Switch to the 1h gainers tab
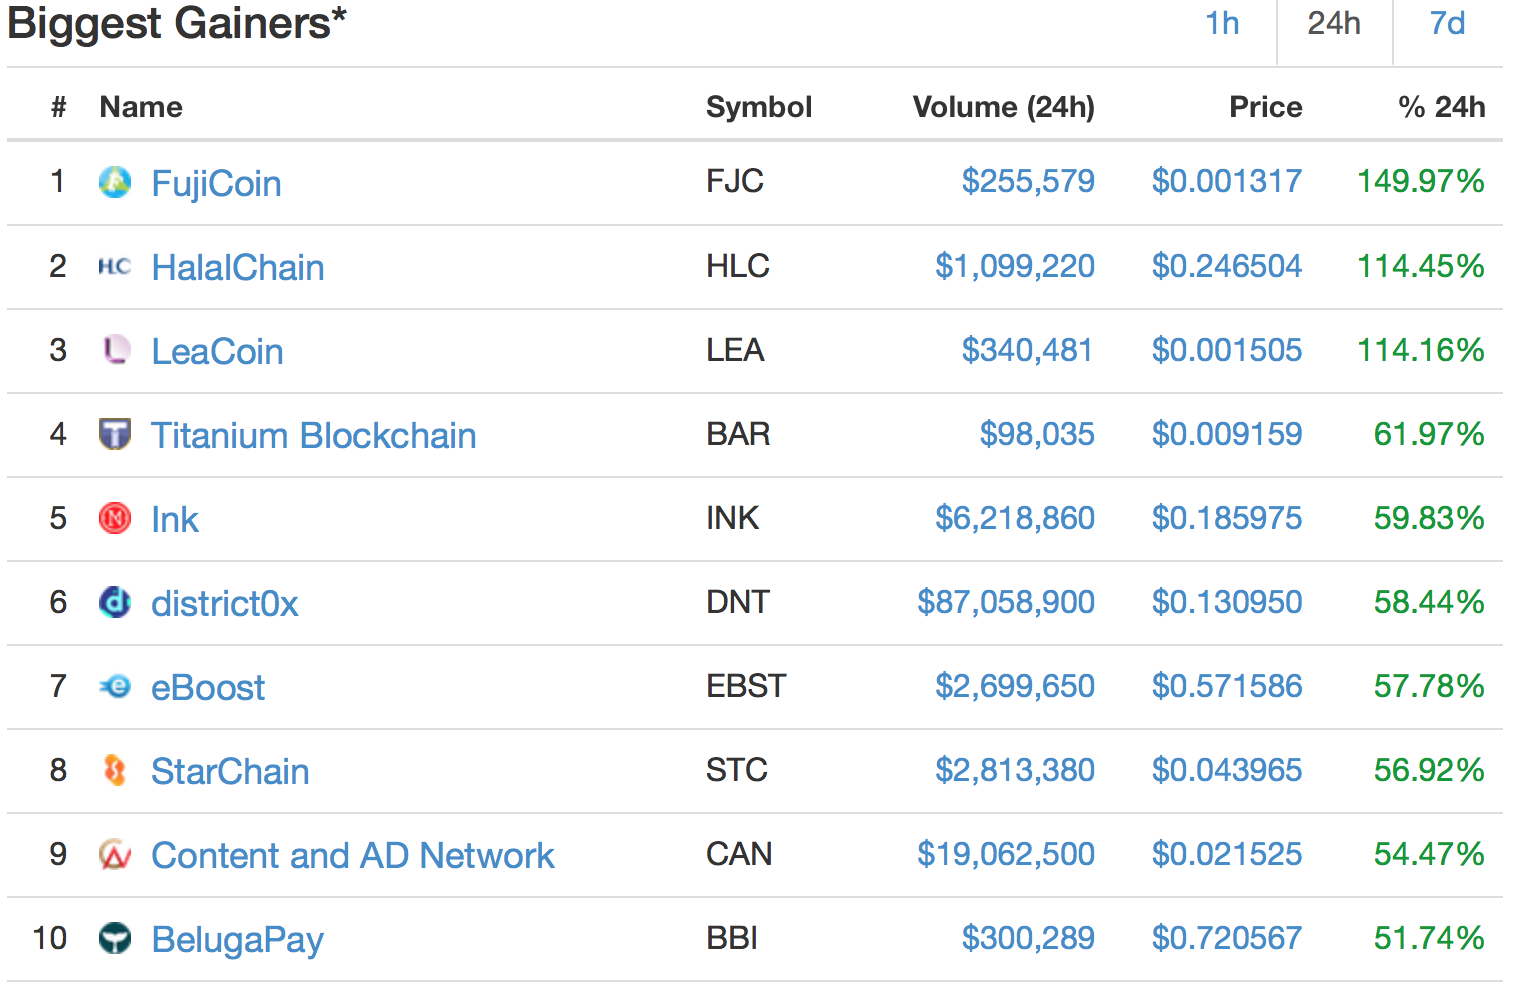The height and width of the screenshot is (988, 1514). (x=1222, y=24)
